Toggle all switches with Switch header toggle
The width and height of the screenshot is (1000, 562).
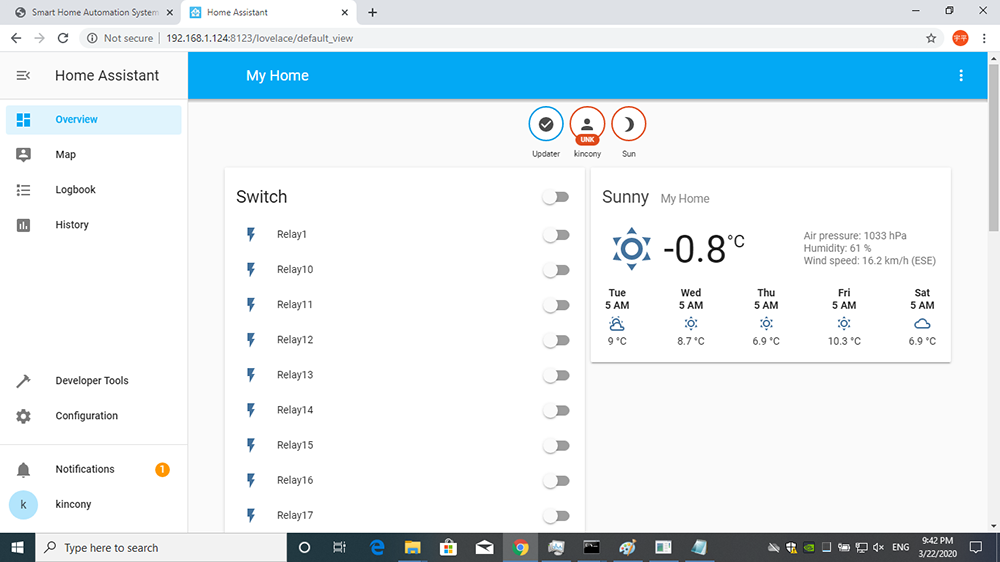coord(556,197)
